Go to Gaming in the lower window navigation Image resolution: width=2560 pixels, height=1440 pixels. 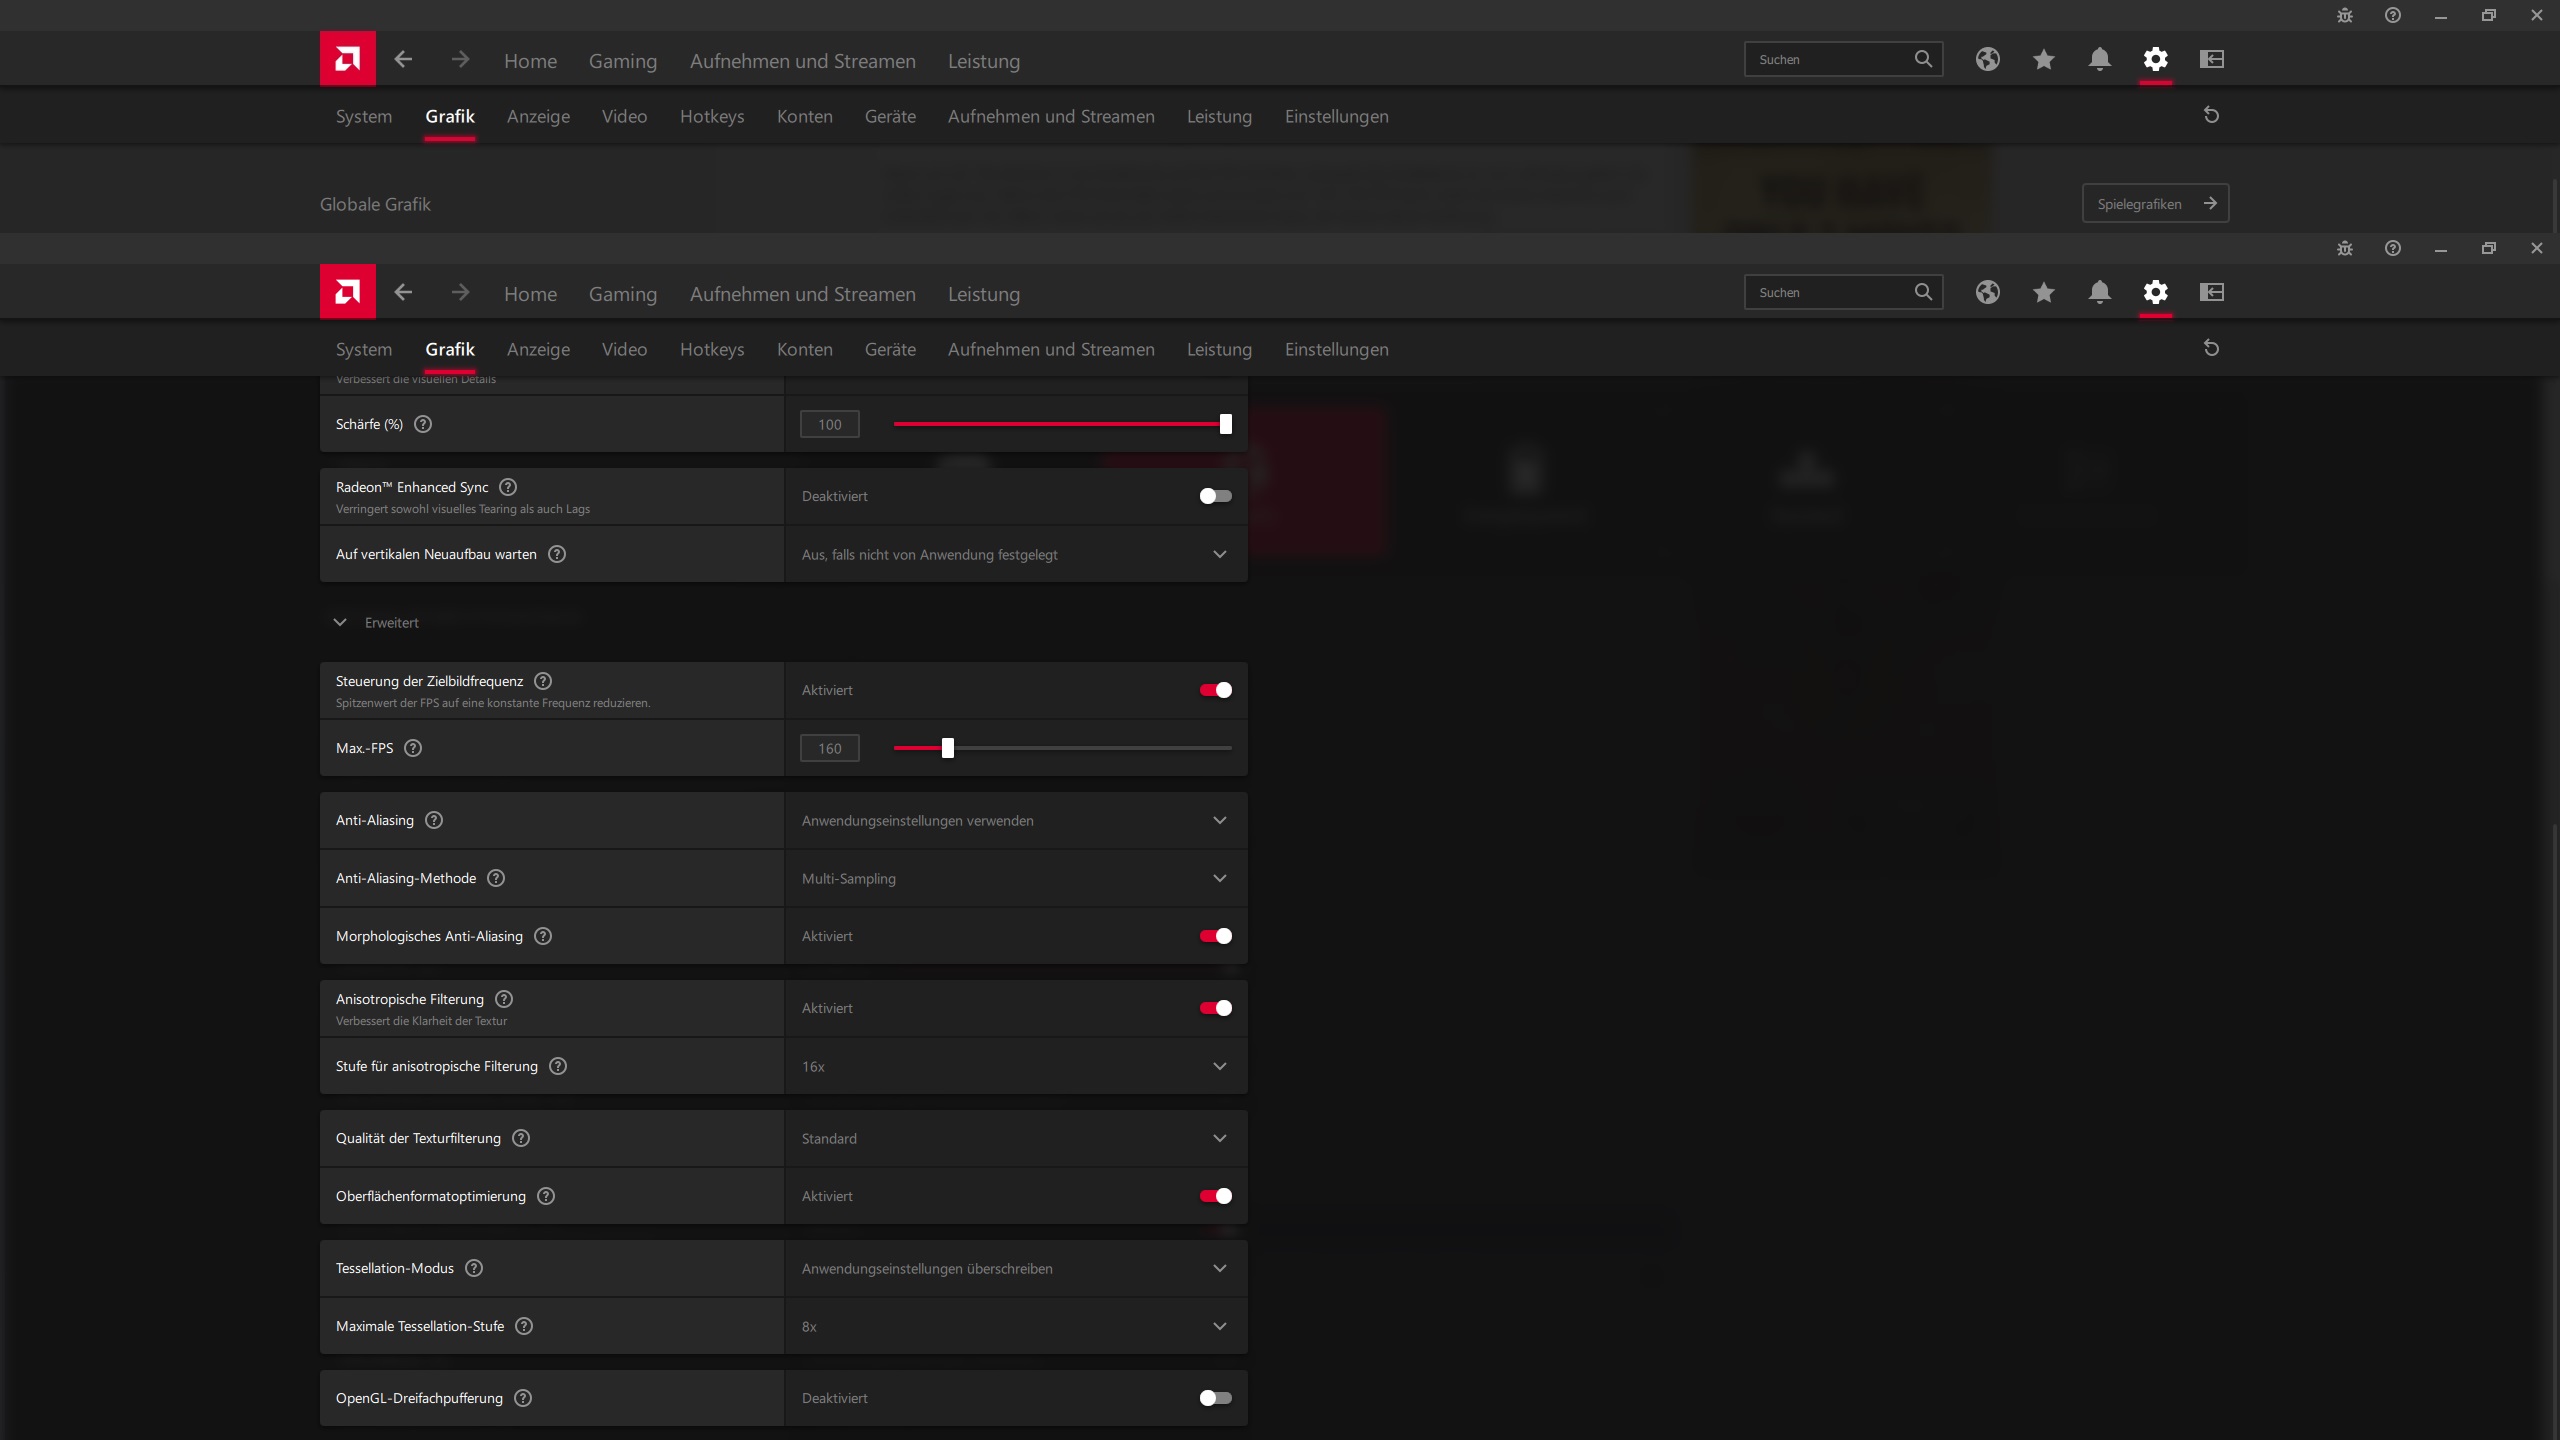click(622, 294)
